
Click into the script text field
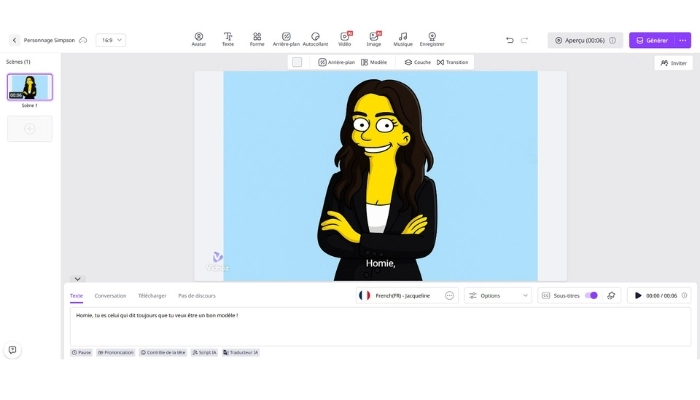(380, 326)
